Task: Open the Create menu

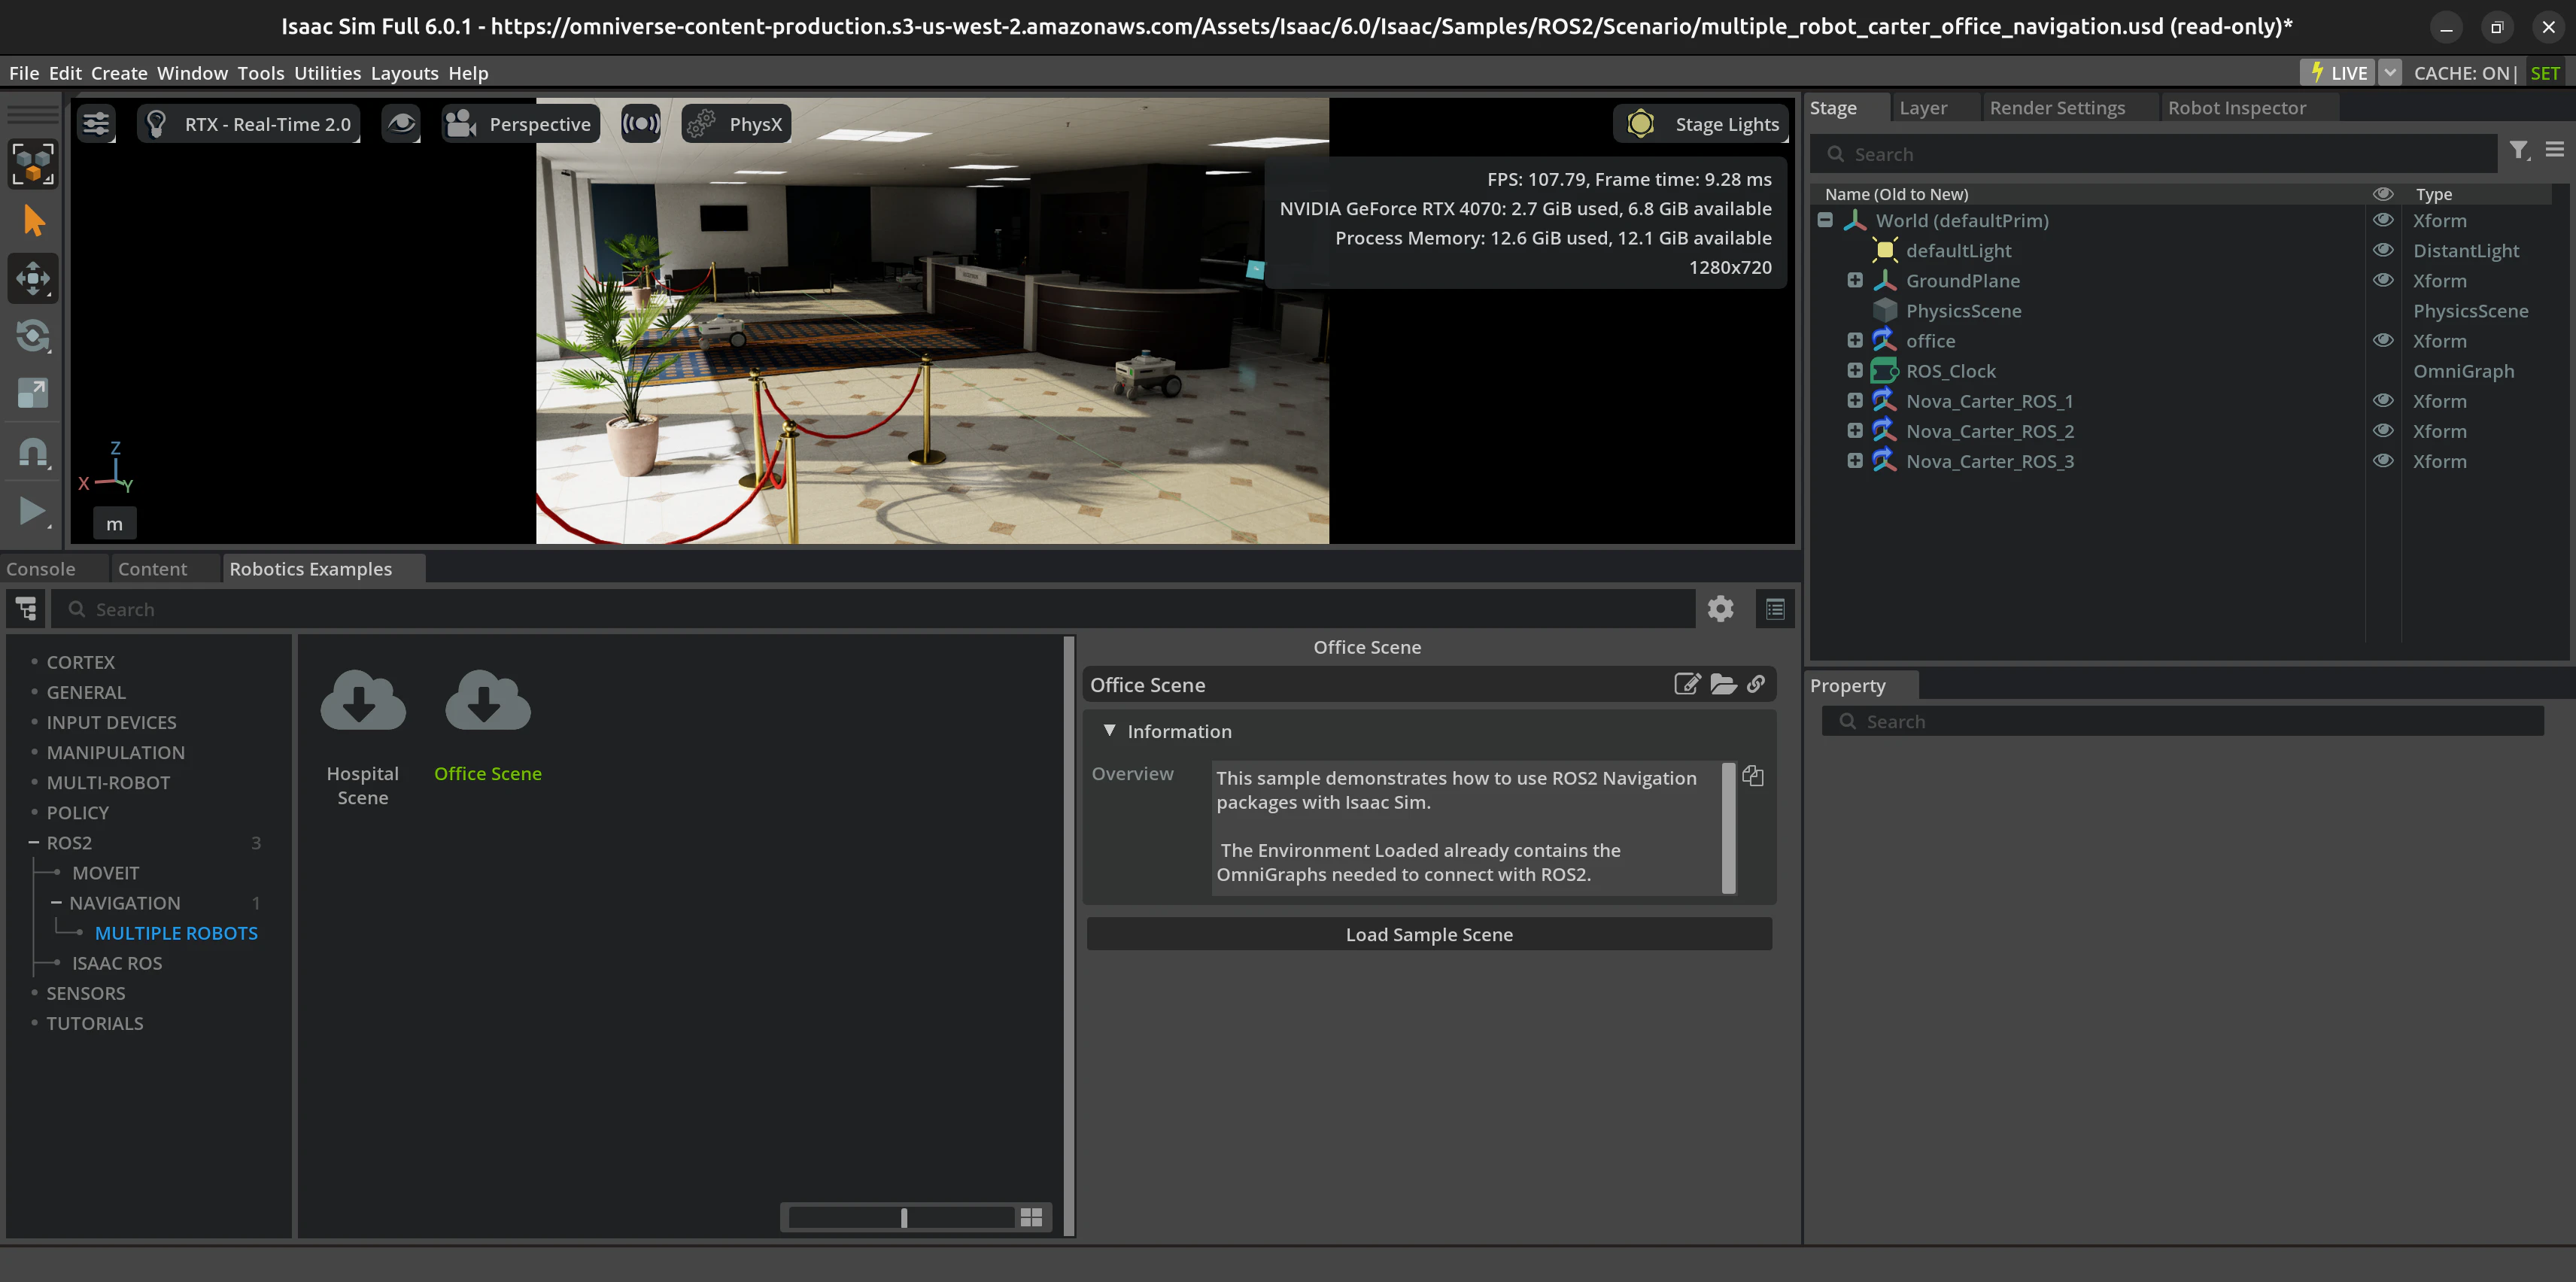Action: click(119, 73)
